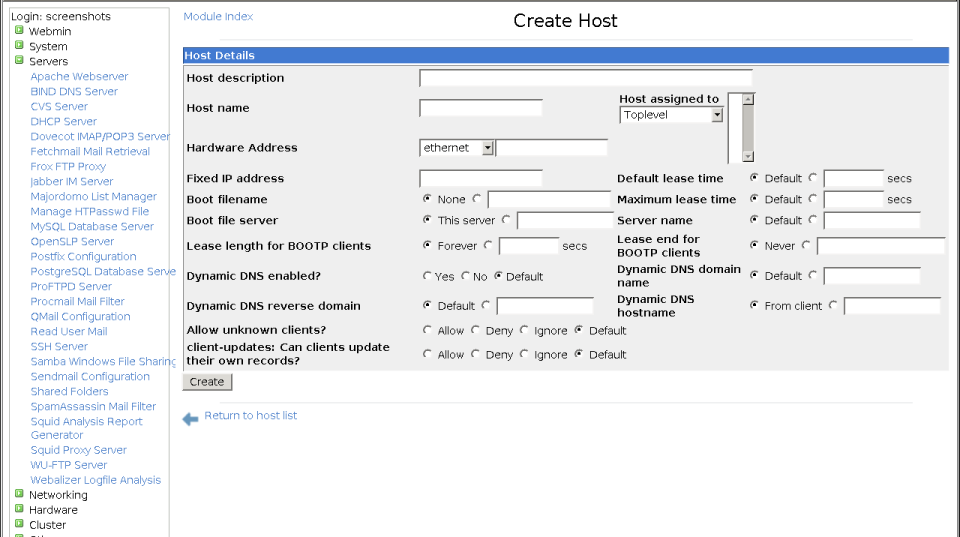Click the Create button
960x537 pixels.
(207, 381)
